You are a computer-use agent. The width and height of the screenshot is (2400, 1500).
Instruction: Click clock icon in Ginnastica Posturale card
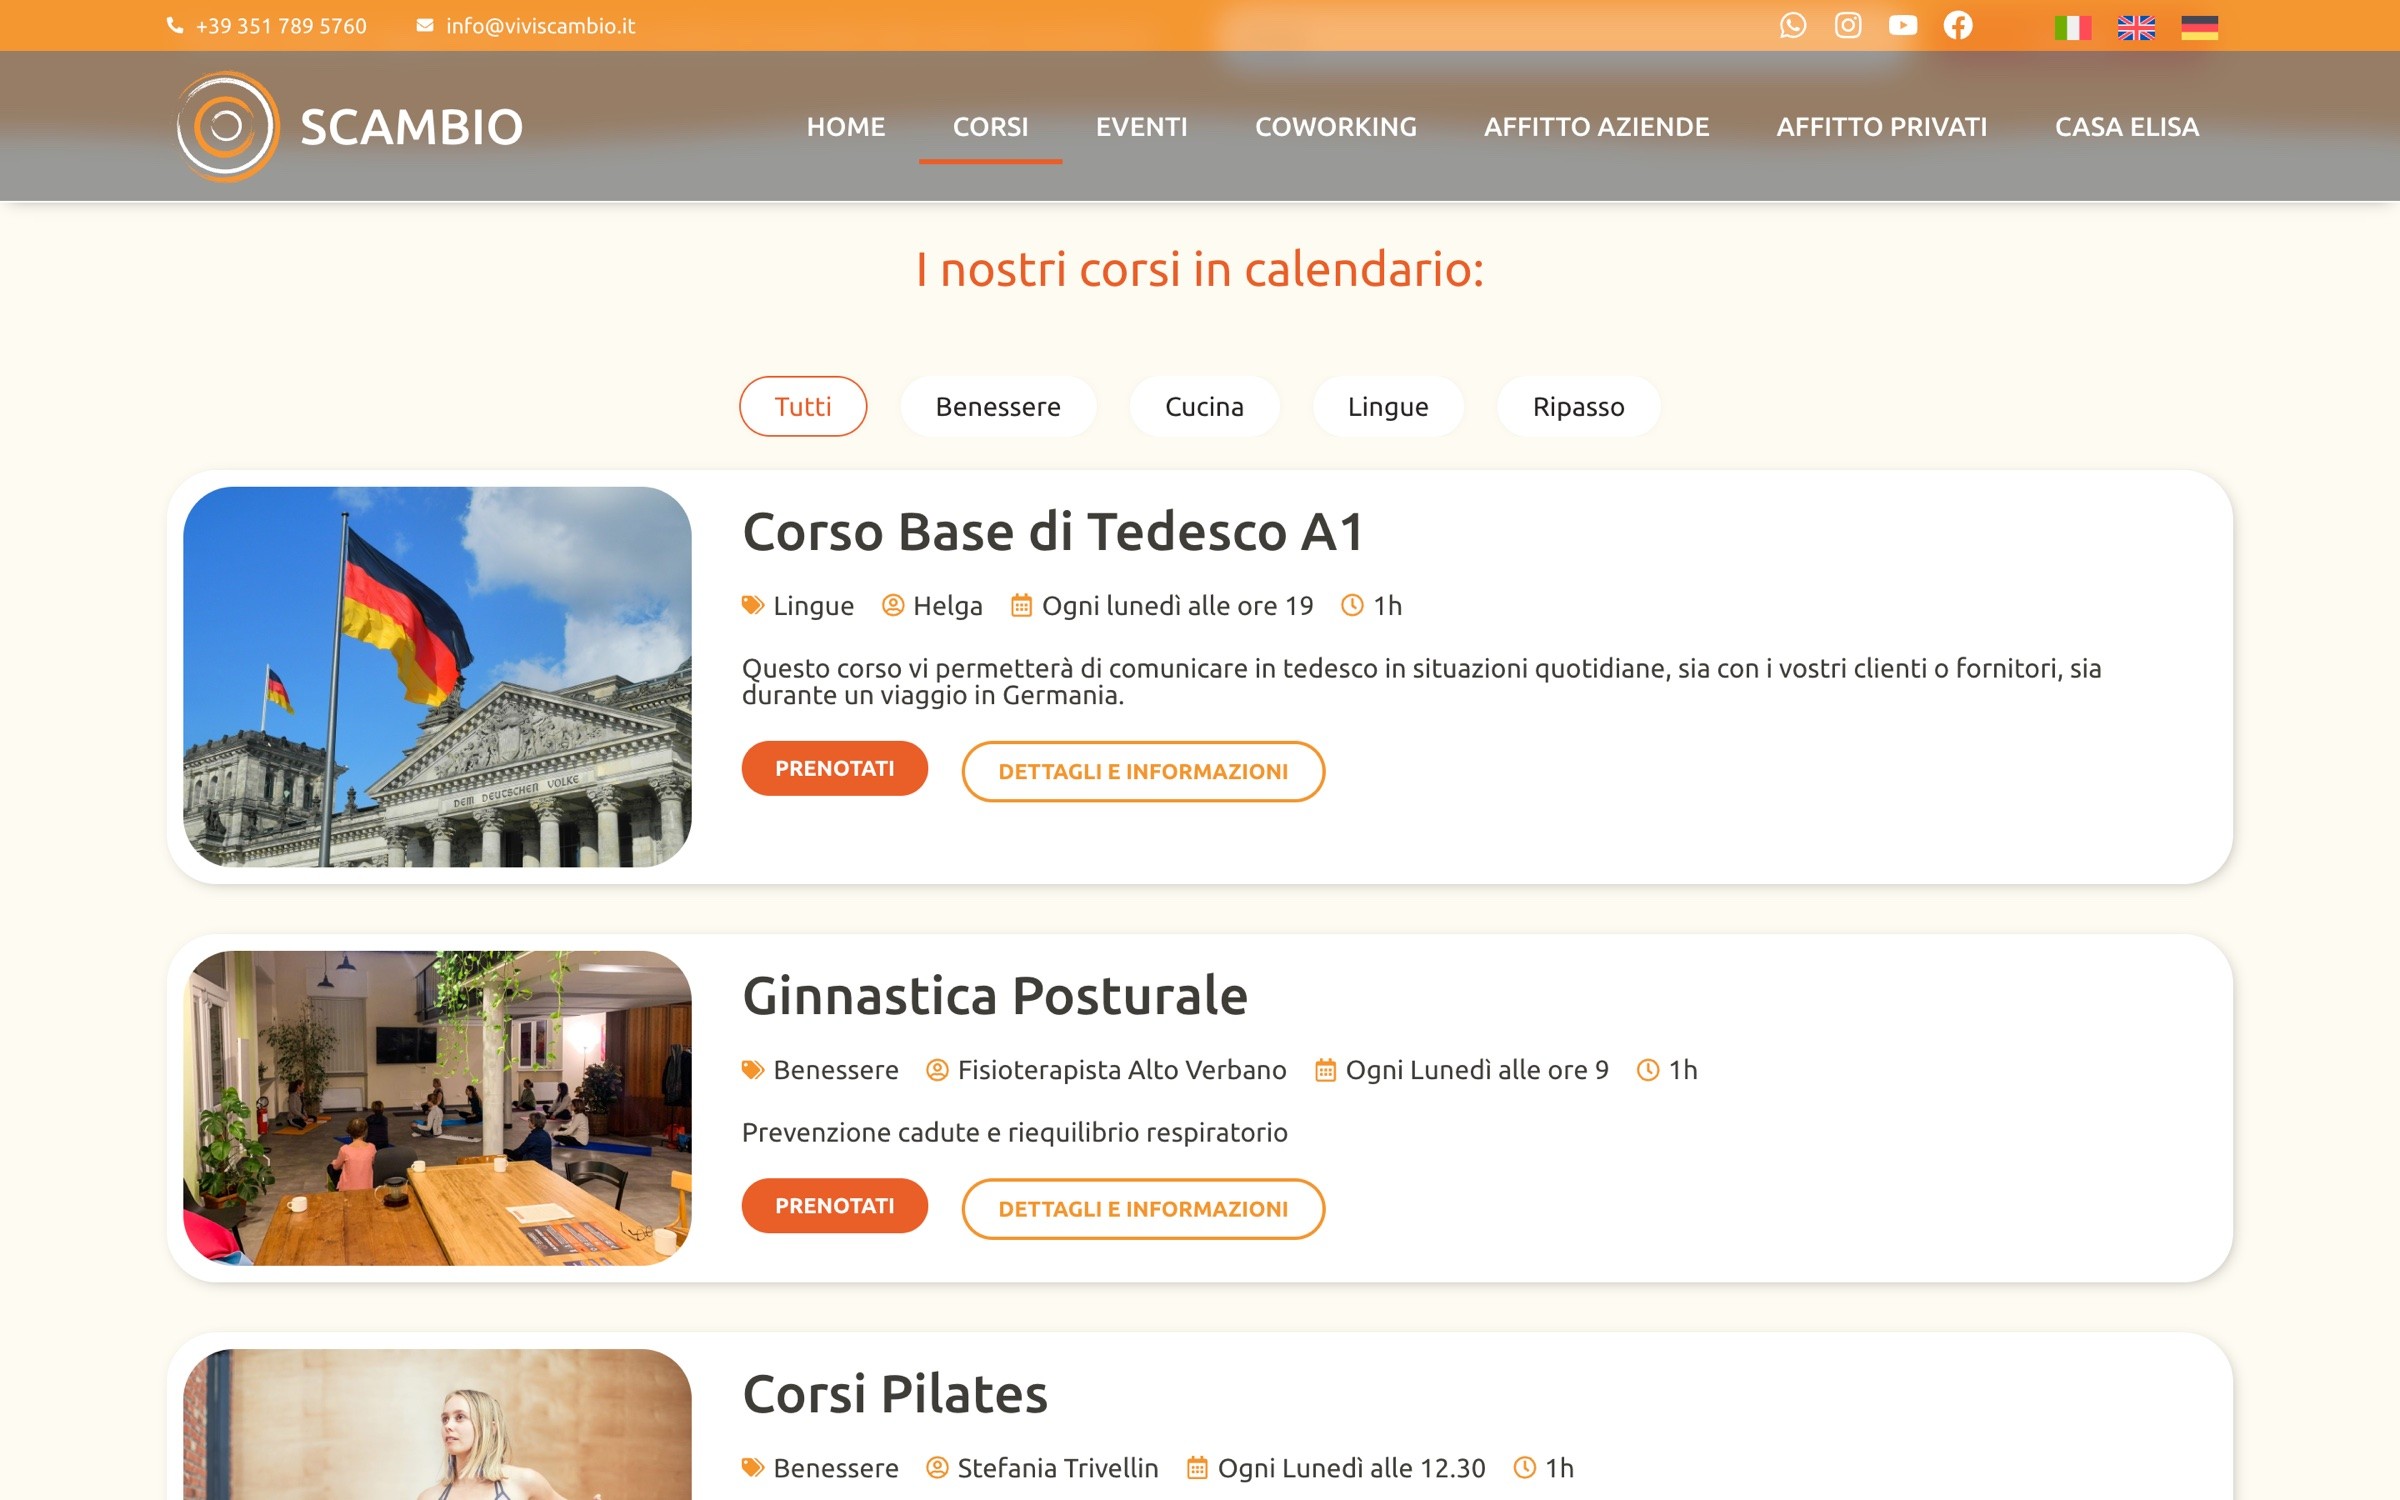click(1647, 1070)
